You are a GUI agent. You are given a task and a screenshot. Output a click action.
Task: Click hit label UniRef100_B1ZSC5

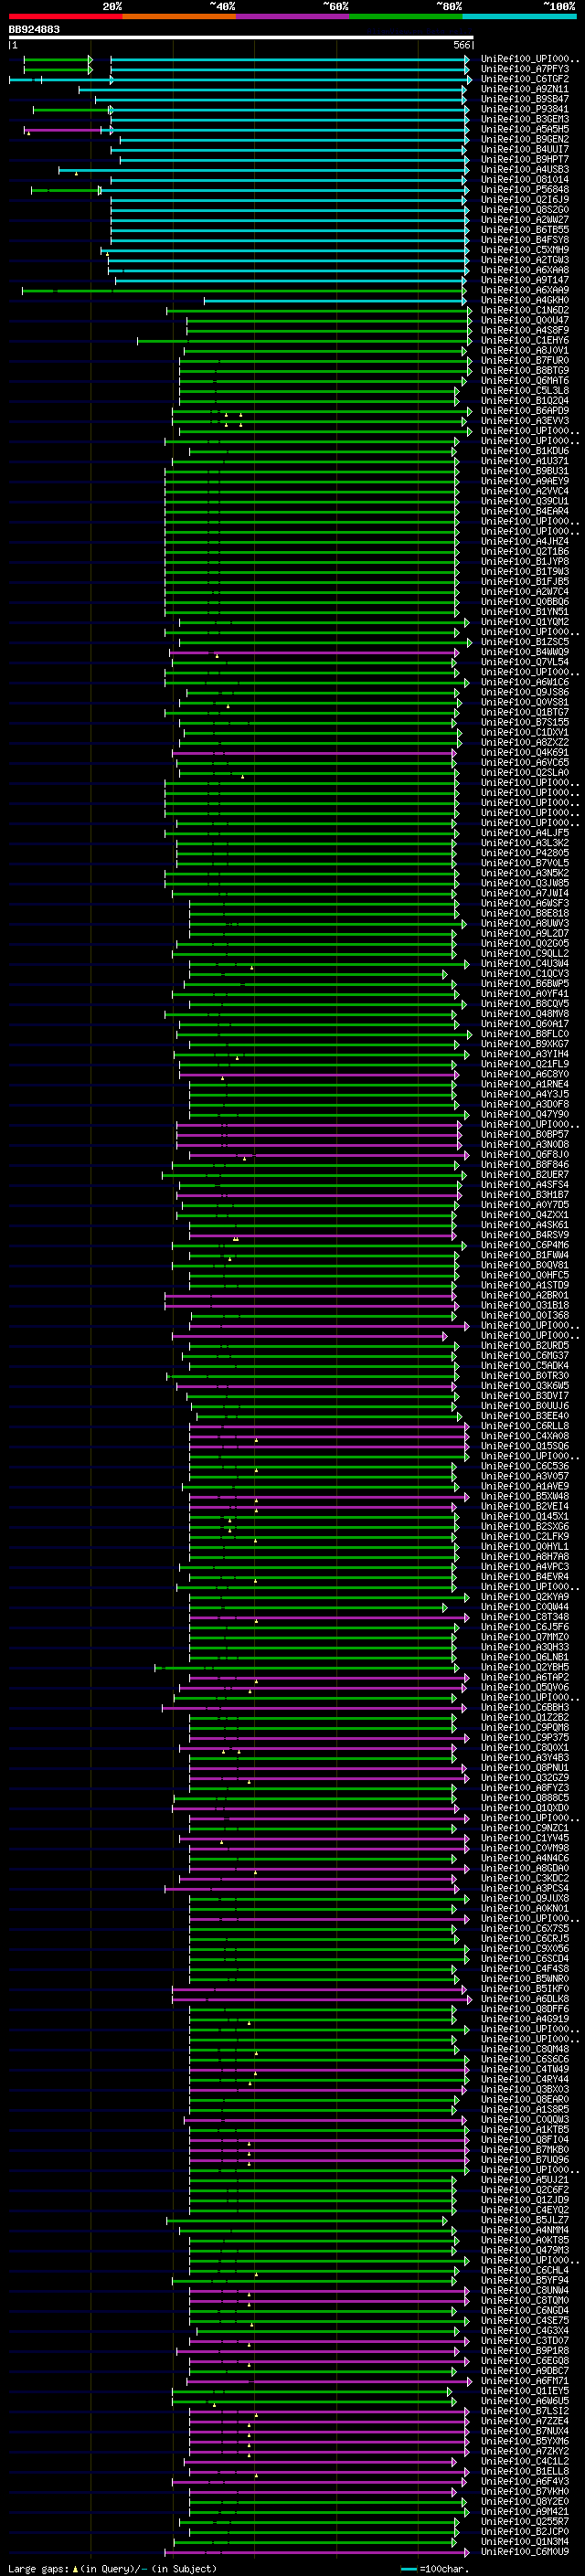coord(525,642)
